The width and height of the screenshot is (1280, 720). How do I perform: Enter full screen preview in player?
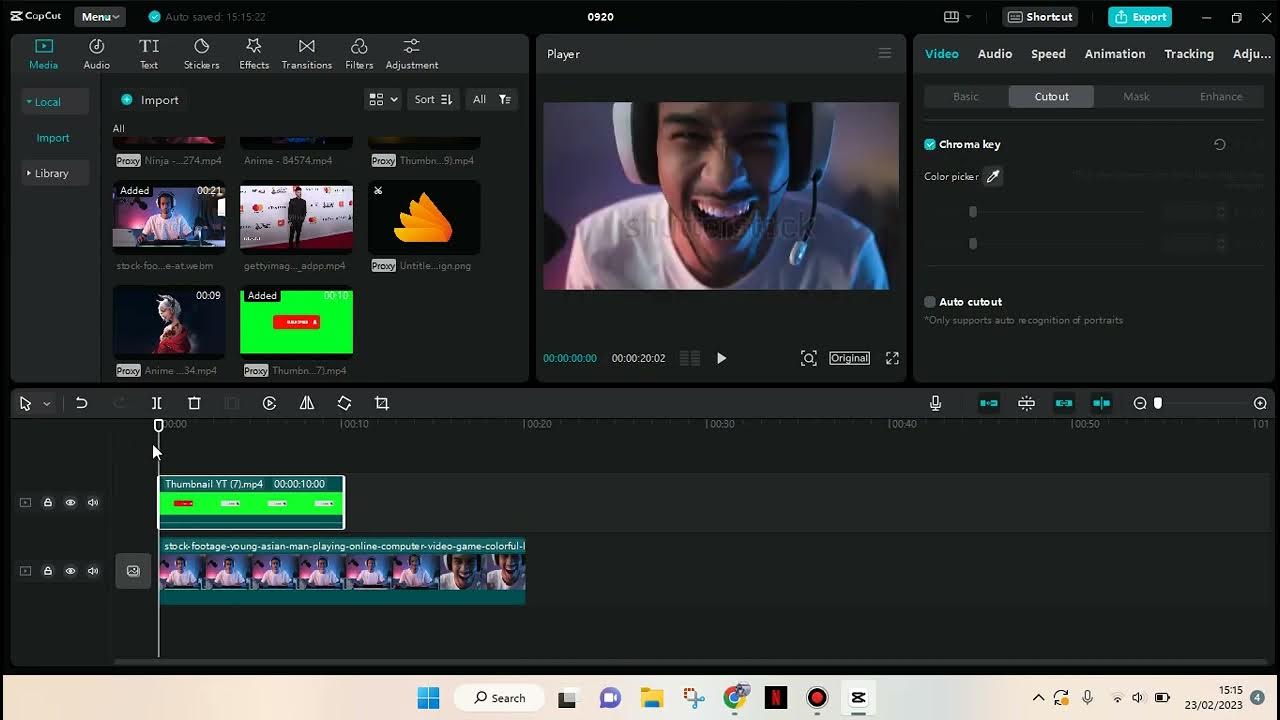point(892,358)
